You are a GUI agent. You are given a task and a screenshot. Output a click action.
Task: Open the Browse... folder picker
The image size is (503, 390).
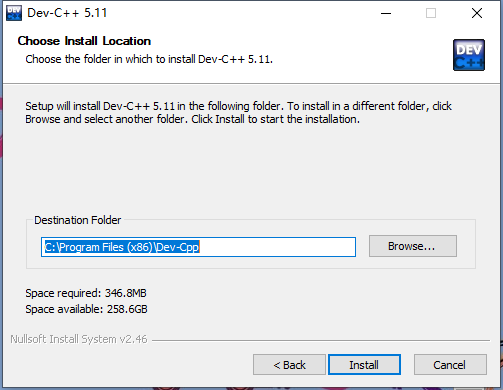click(413, 246)
